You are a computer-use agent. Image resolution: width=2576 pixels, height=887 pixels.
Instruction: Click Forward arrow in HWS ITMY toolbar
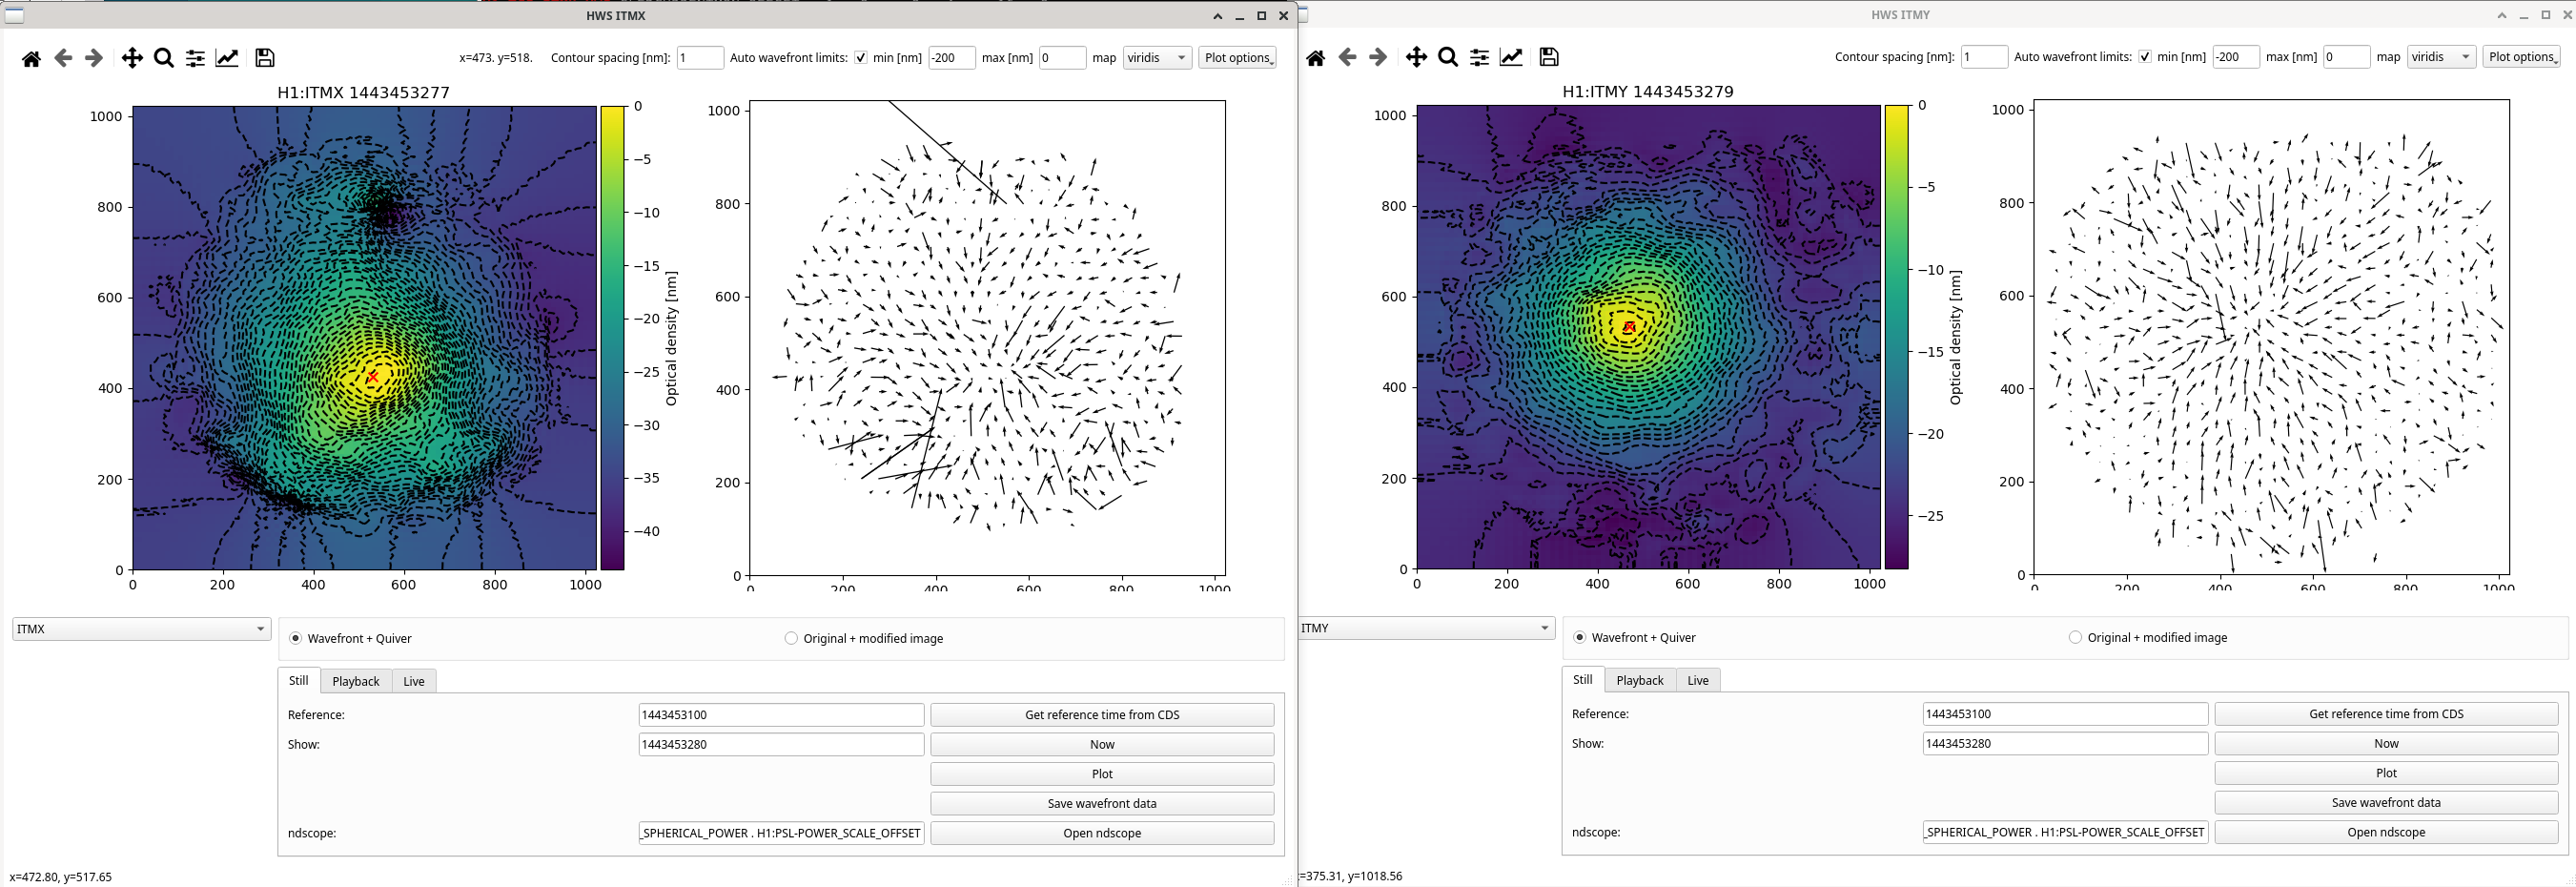click(1378, 58)
